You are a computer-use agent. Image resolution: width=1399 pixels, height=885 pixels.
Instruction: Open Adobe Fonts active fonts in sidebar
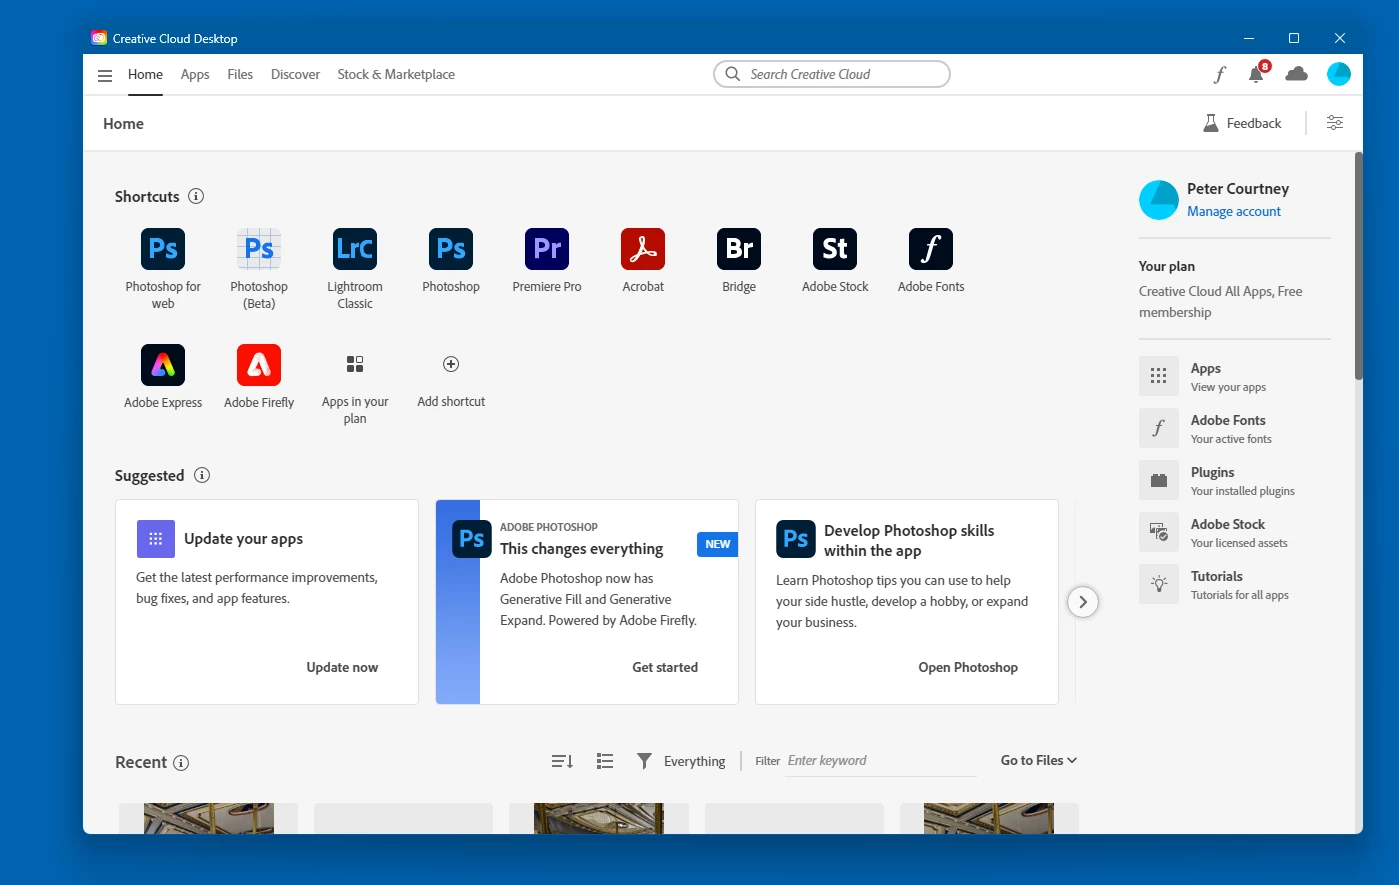(1235, 429)
